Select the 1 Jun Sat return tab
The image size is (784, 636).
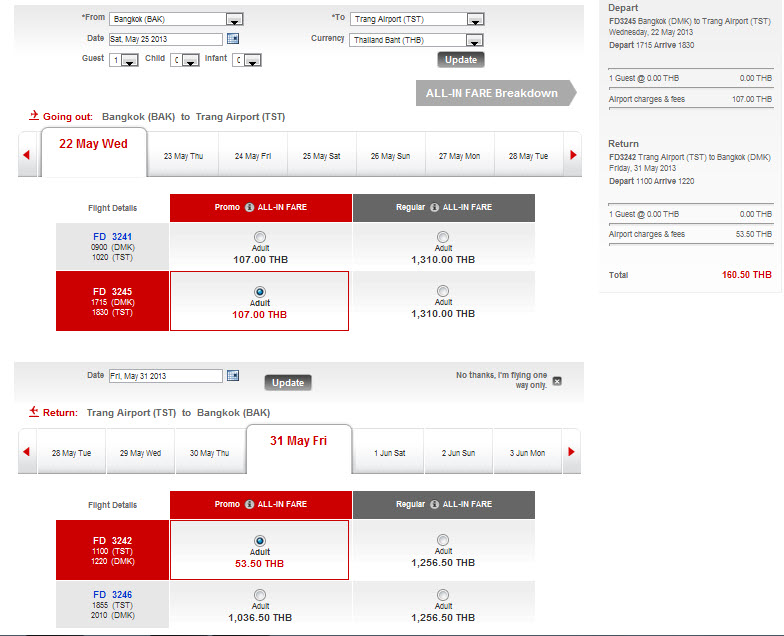[390, 452]
